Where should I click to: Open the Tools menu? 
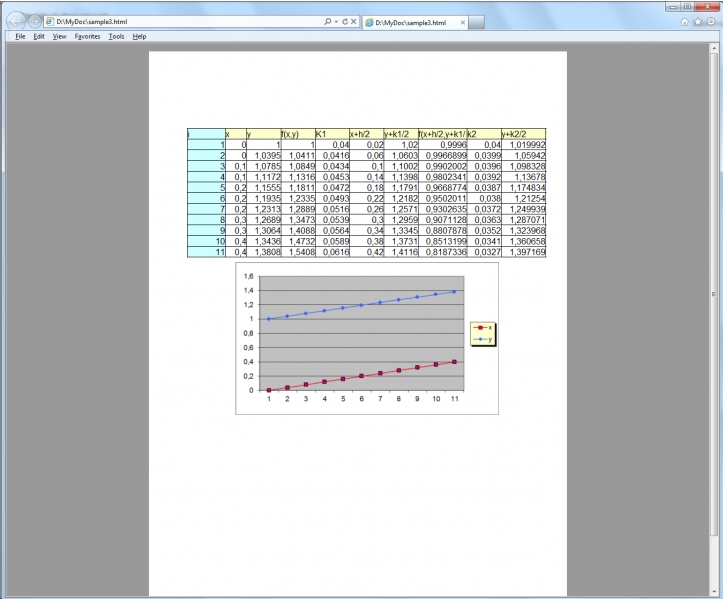coord(116,36)
